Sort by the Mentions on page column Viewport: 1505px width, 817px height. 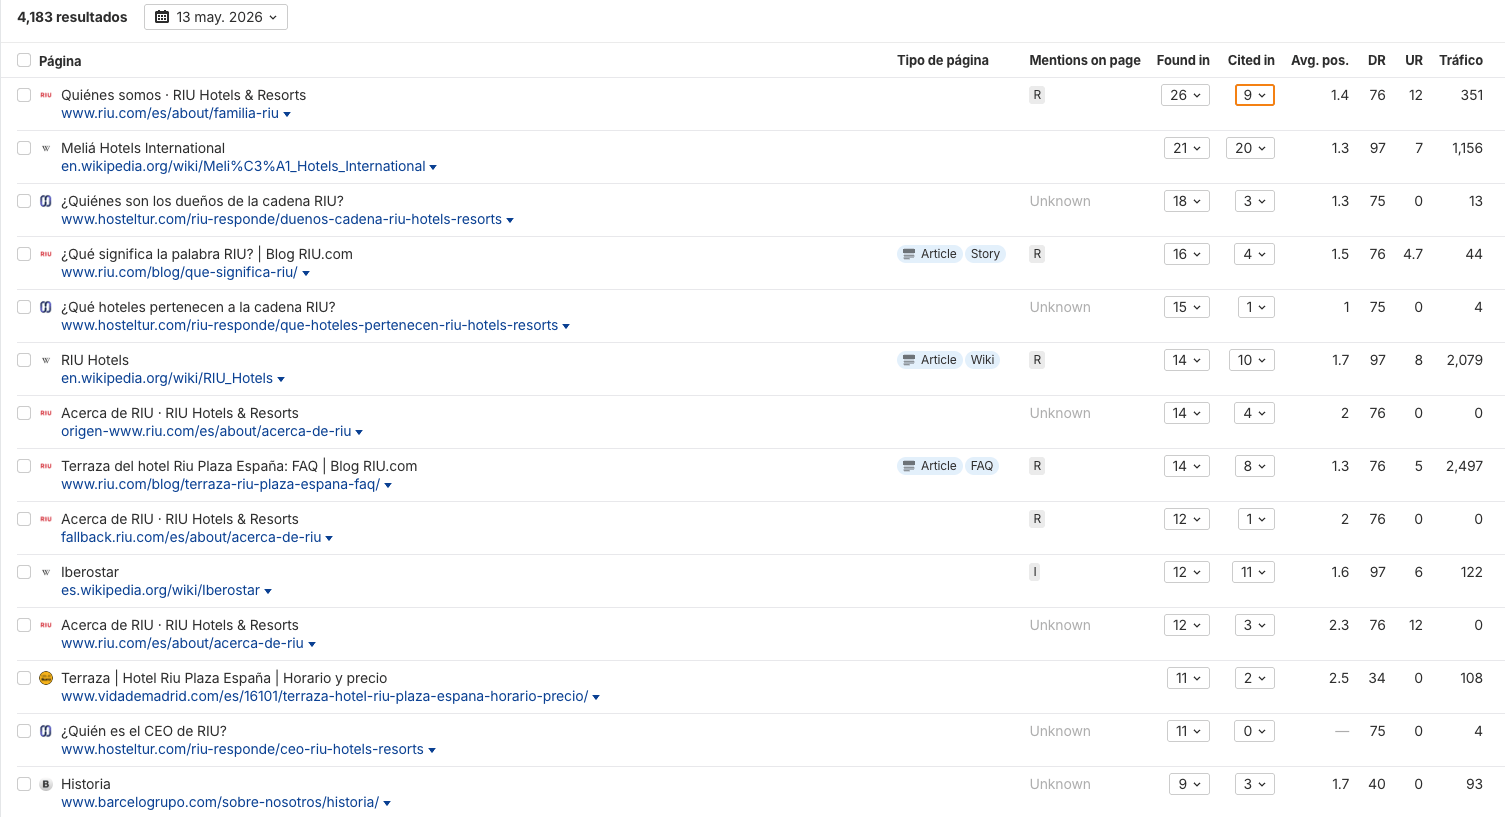tap(1085, 60)
